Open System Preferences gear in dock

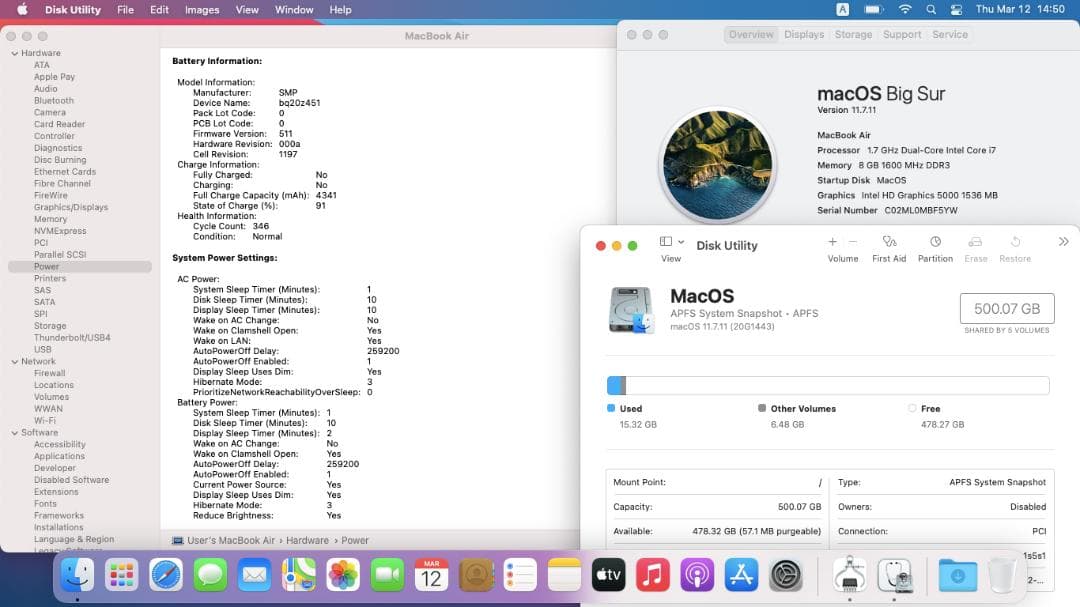785,575
